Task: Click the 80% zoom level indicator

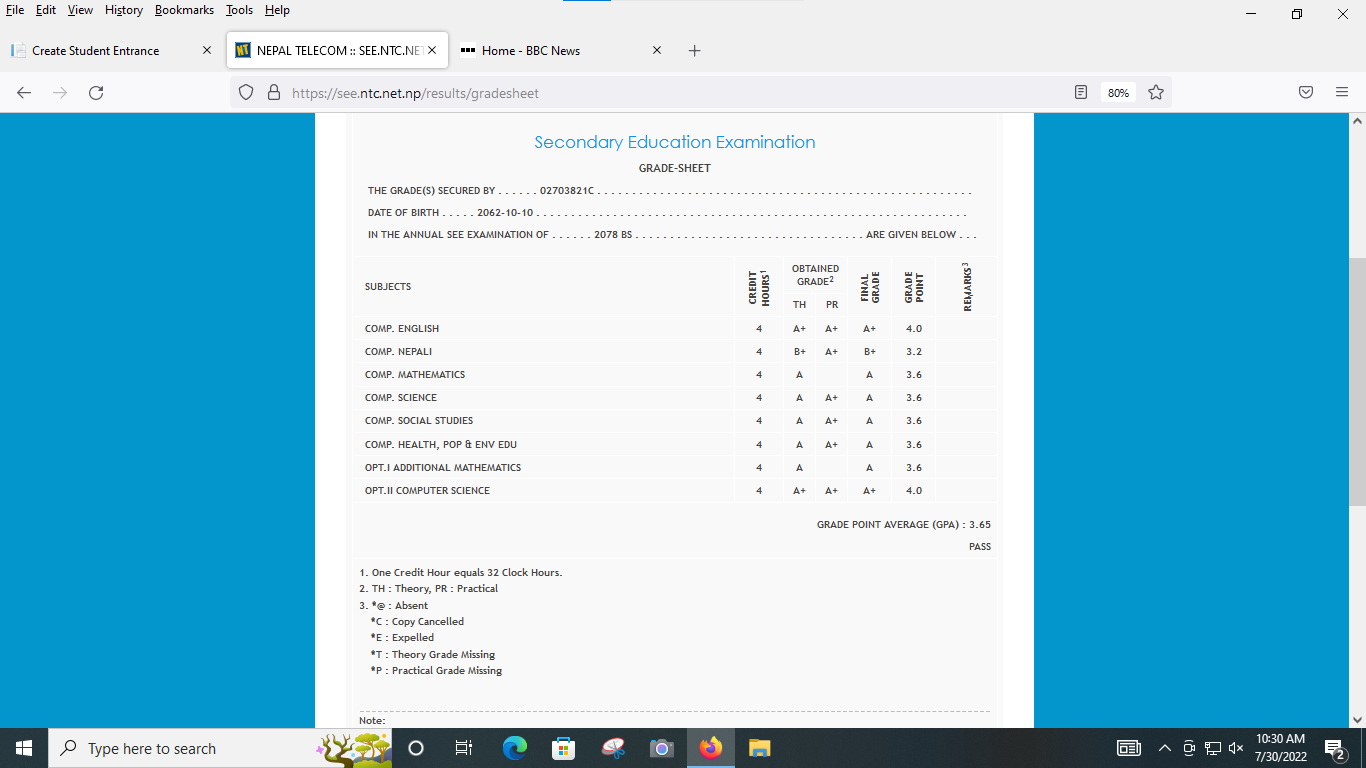Action: coord(1118,93)
